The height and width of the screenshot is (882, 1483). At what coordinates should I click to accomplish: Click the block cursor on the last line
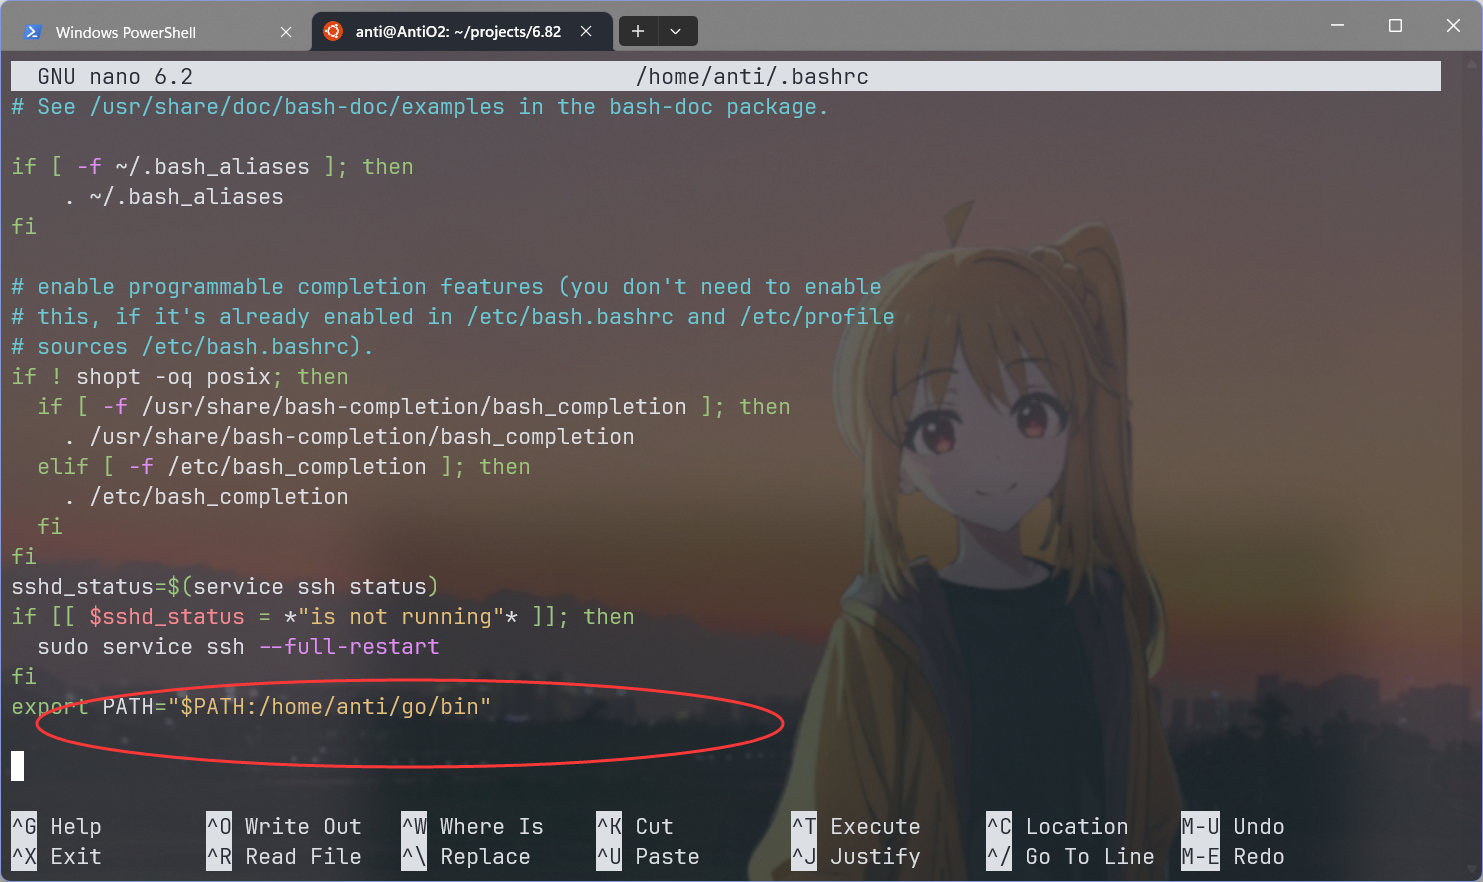pyautogui.click(x=17, y=766)
